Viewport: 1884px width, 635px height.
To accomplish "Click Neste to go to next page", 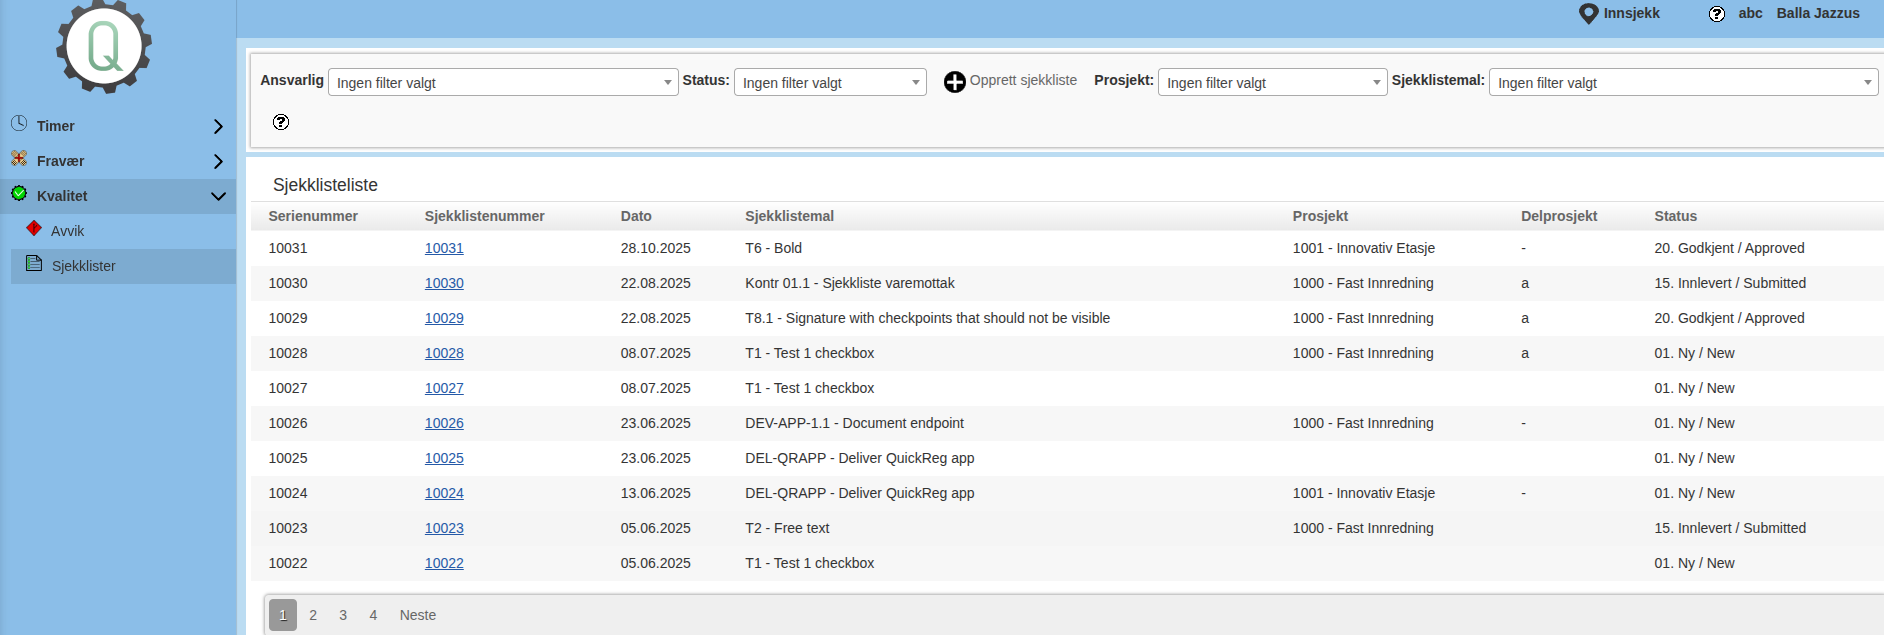I will coord(417,615).
